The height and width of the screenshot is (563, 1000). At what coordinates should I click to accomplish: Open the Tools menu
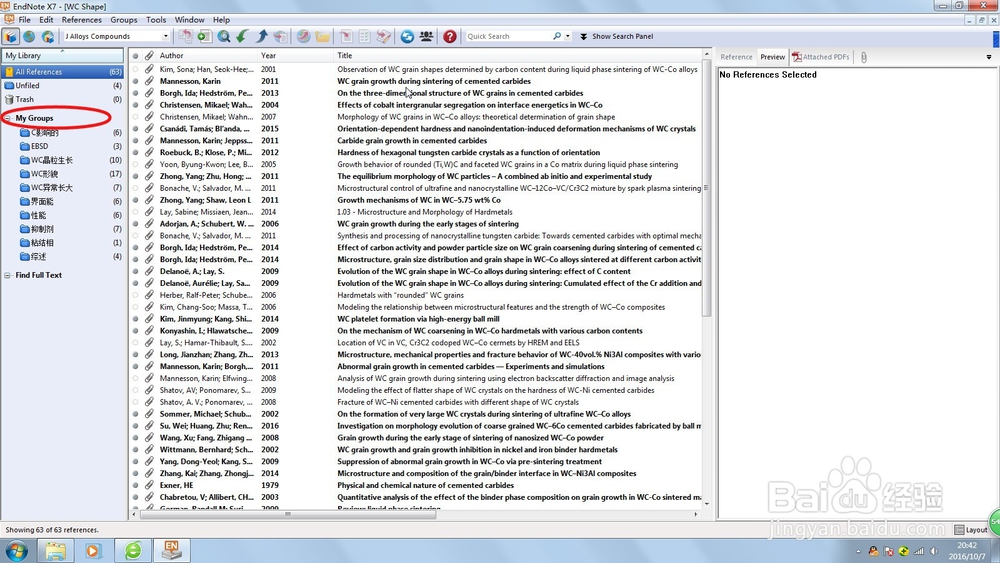click(156, 20)
